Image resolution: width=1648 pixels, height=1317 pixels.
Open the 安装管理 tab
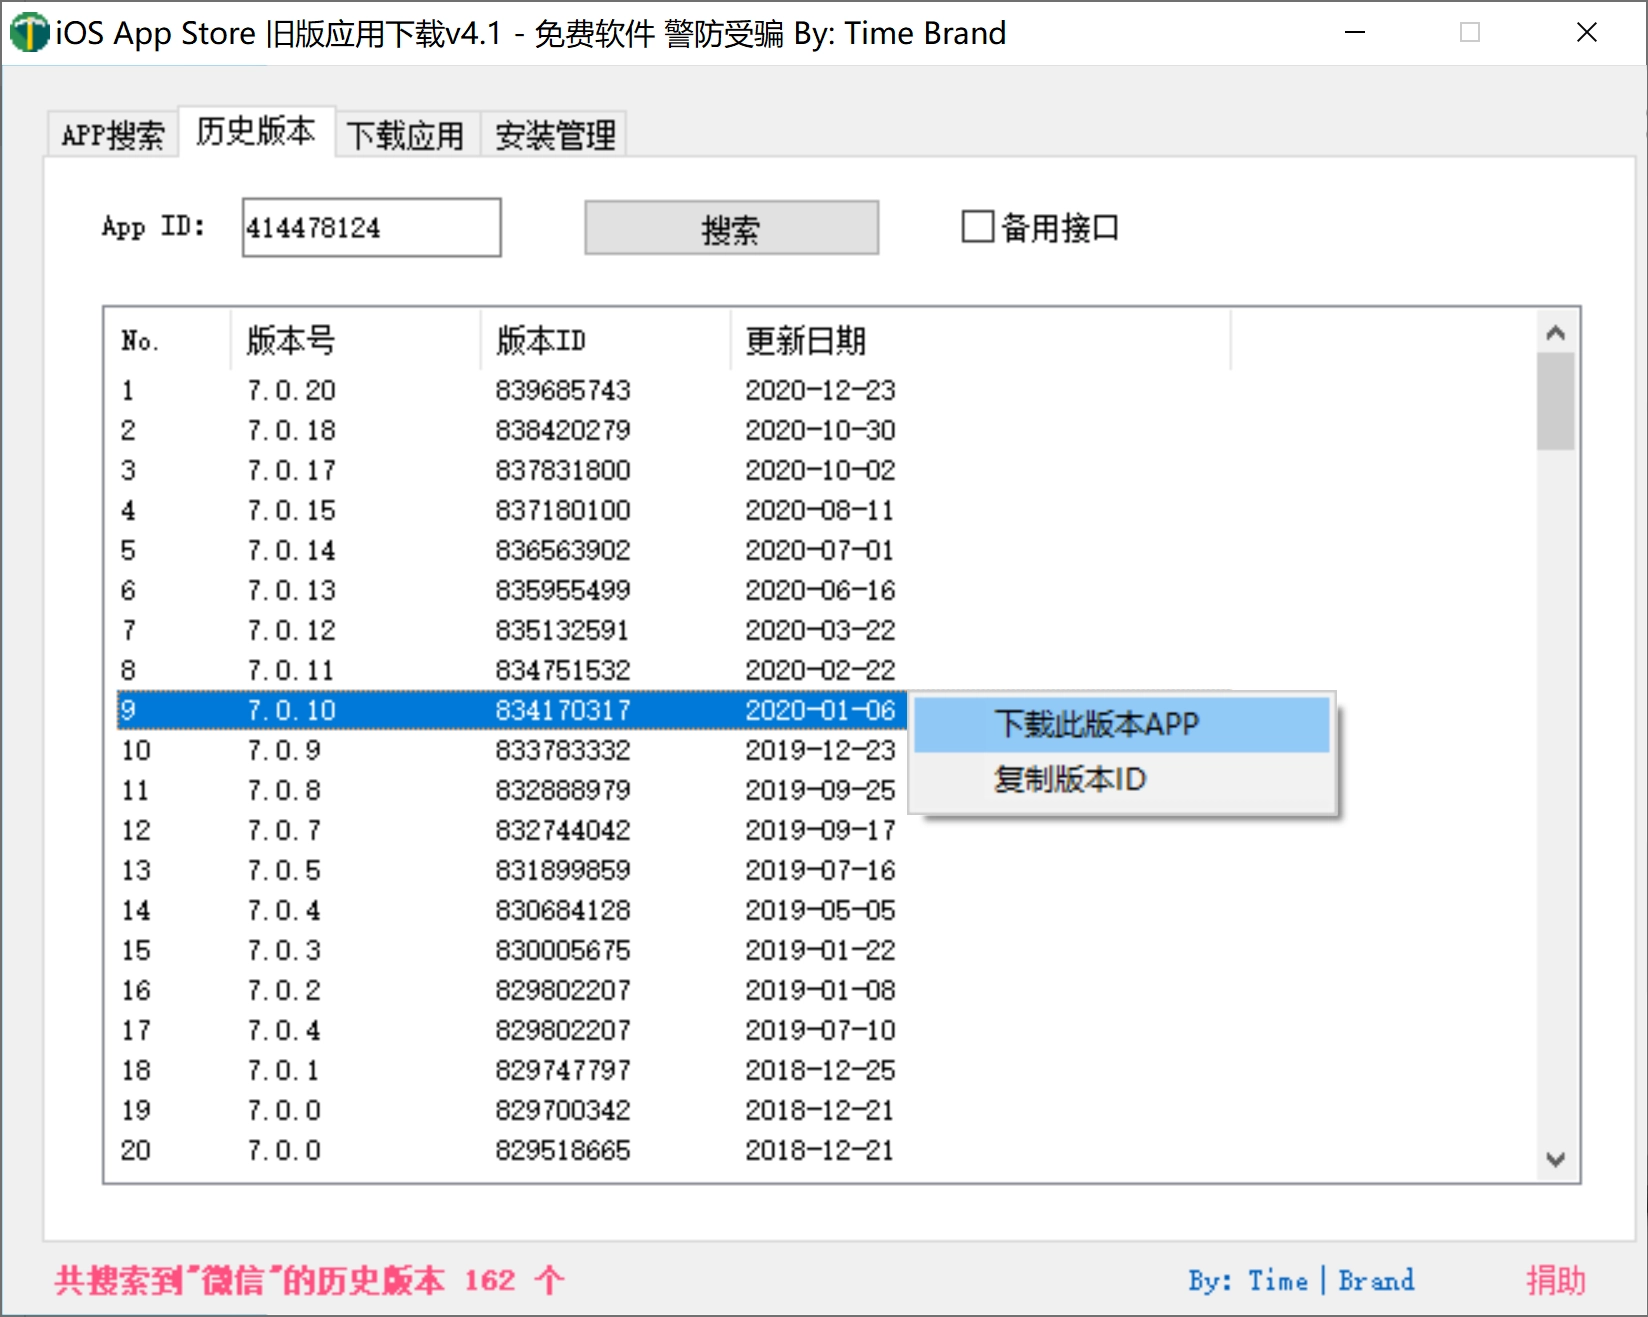click(x=556, y=134)
